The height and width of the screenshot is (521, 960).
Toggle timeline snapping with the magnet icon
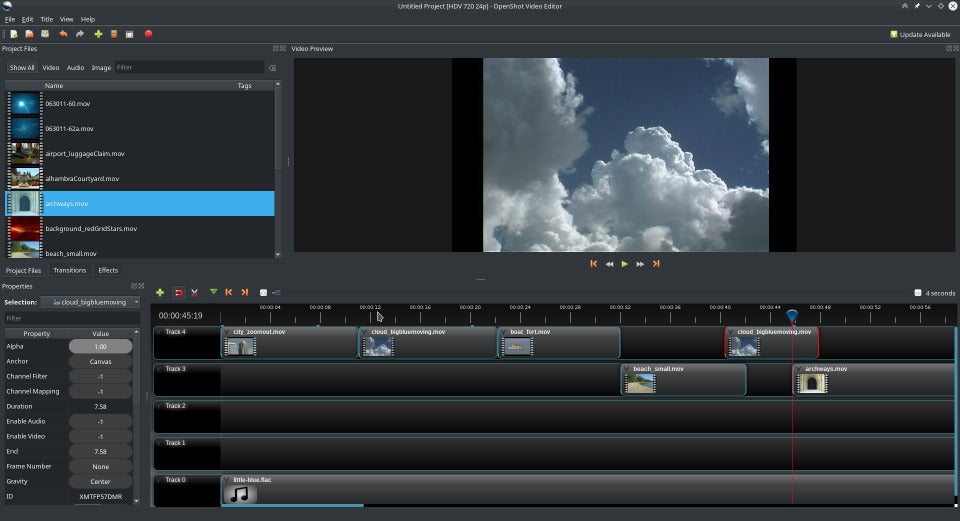[x=179, y=292]
